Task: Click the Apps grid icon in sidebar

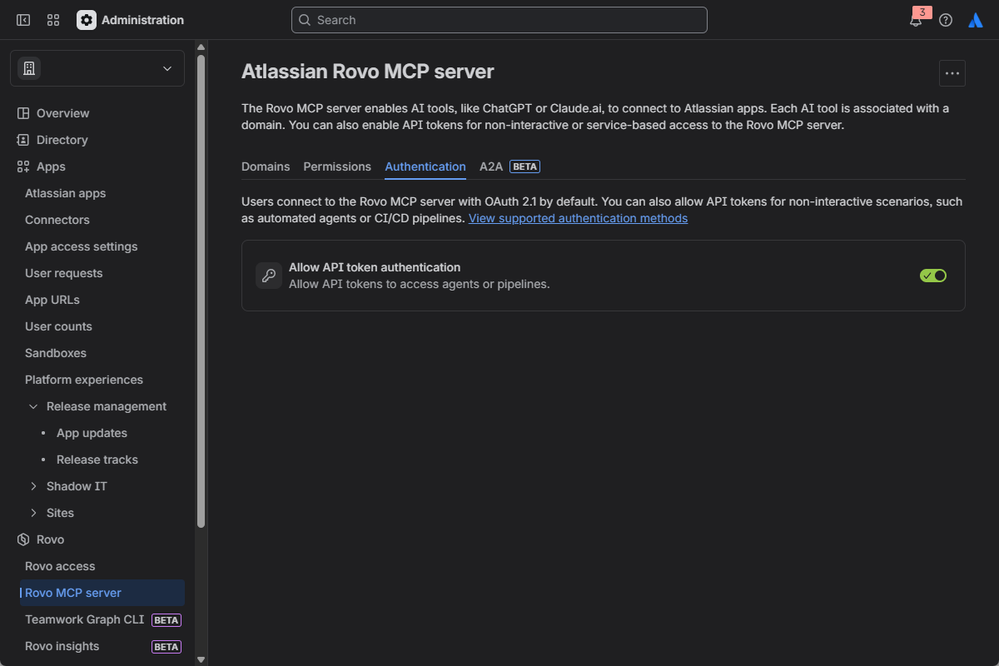Action: tap(24, 166)
